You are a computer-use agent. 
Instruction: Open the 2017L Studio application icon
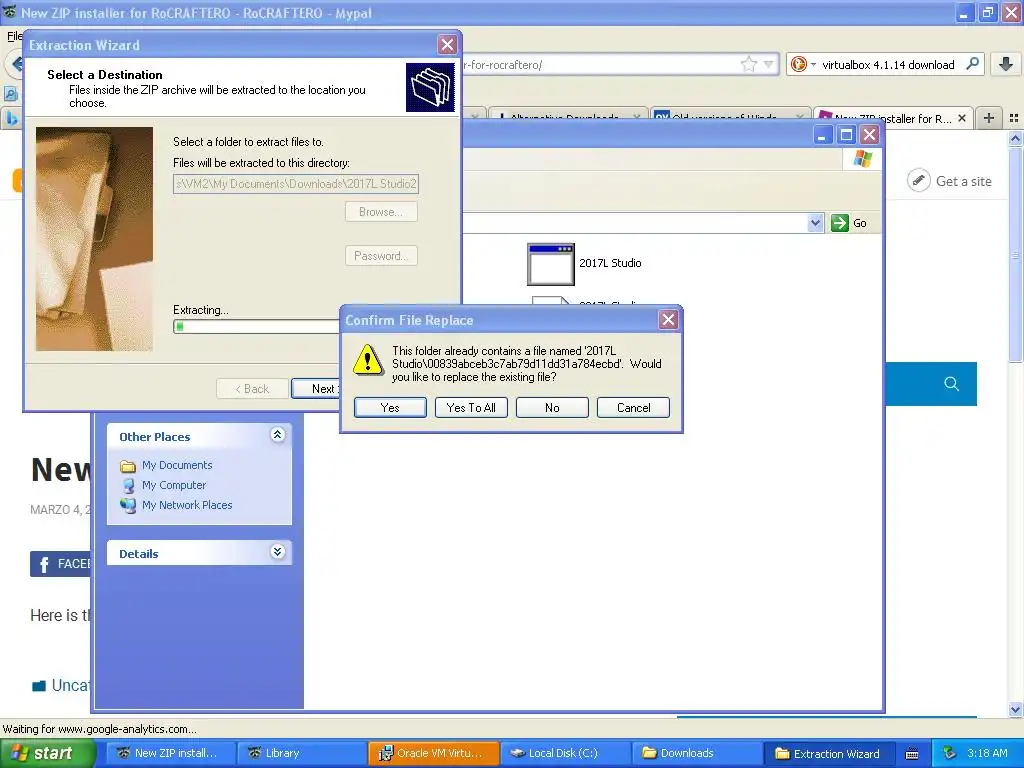[x=551, y=264]
